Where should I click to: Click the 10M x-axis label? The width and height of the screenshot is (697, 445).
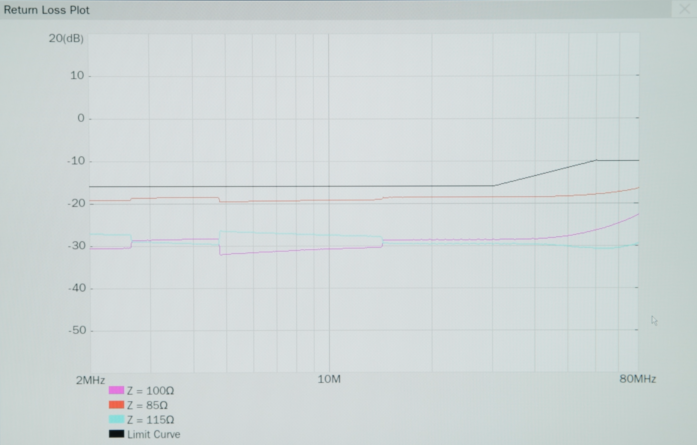(329, 380)
